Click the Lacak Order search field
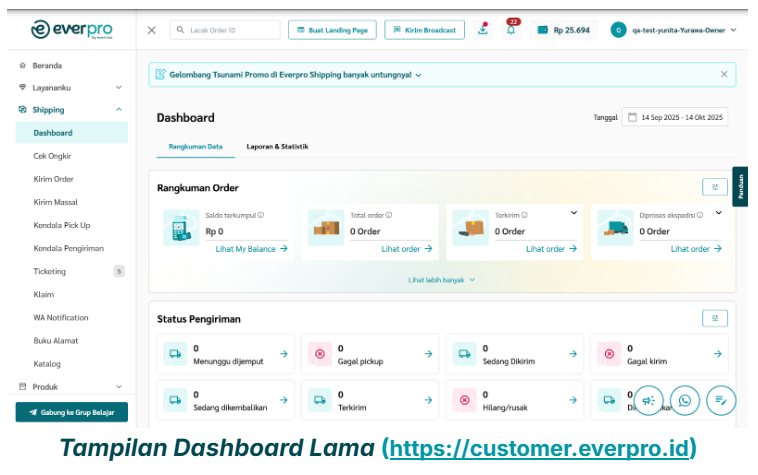758x475 pixels. point(225,30)
